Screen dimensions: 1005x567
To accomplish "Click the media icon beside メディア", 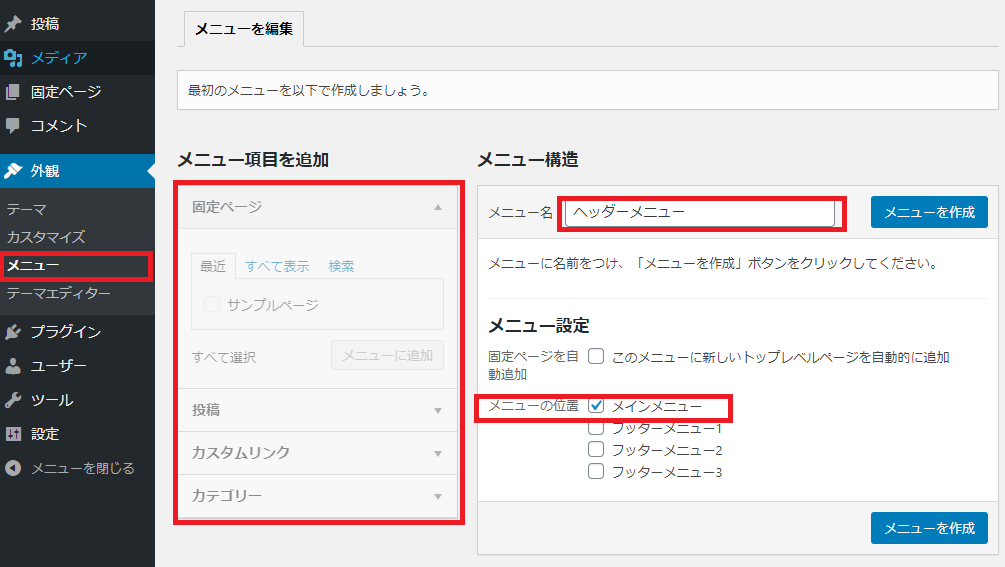I will [x=13, y=58].
